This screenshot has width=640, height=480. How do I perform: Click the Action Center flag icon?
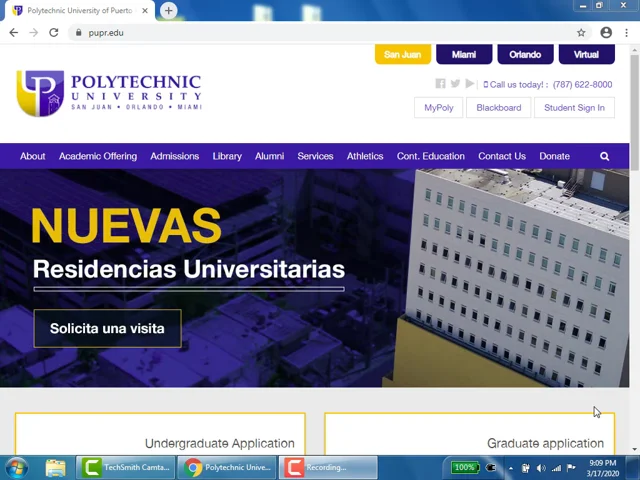tap(571, 468)
